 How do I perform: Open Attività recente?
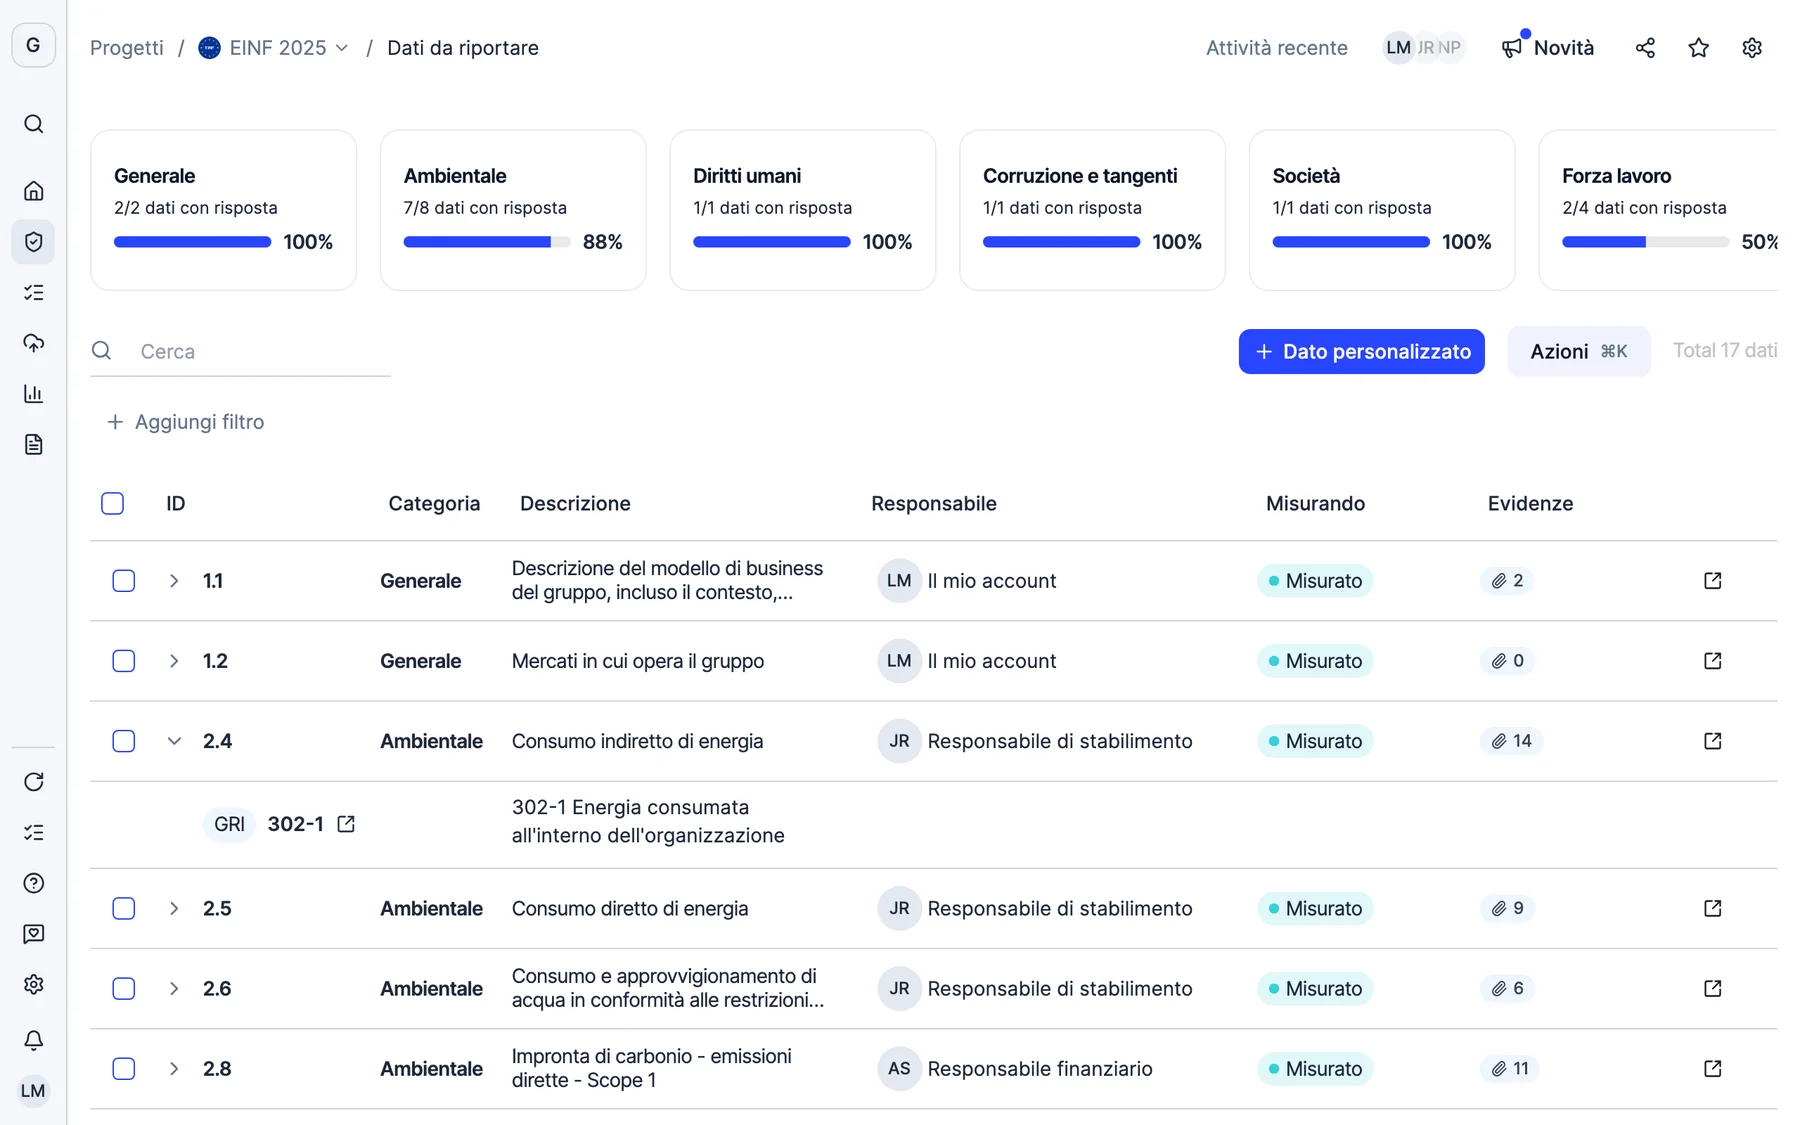click(x=1276, y=48)
